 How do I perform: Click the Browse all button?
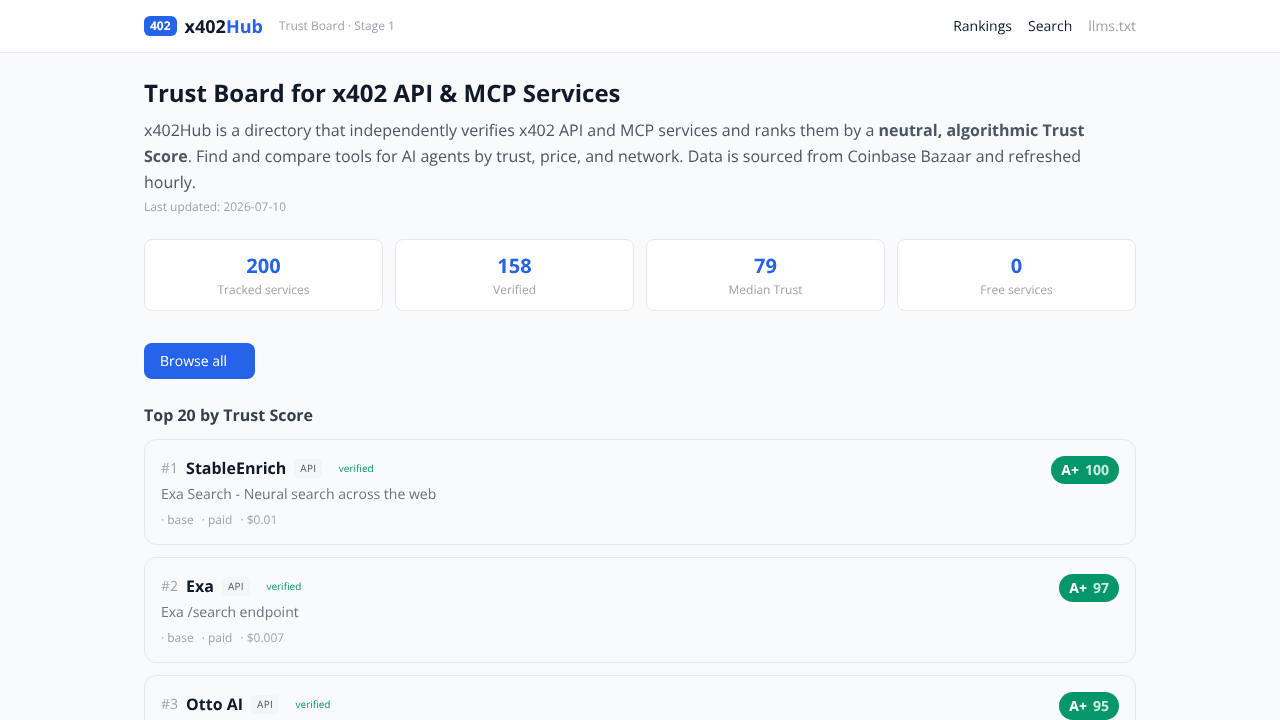tap(199, 361)
